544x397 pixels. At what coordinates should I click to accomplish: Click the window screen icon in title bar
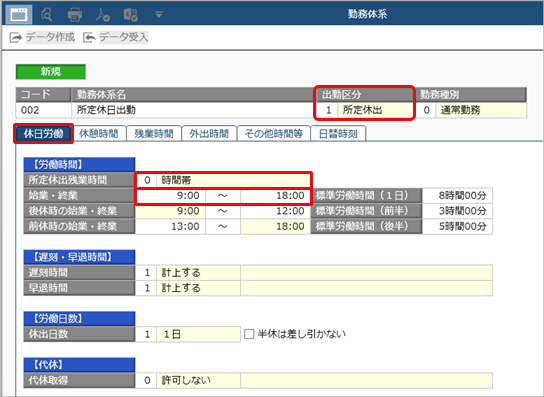coord(19,14)
